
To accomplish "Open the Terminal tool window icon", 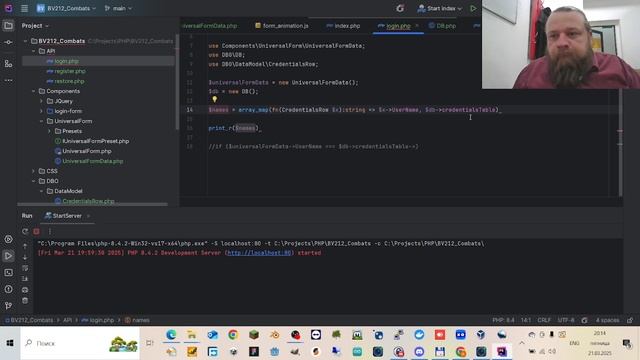I will (8, 272).
